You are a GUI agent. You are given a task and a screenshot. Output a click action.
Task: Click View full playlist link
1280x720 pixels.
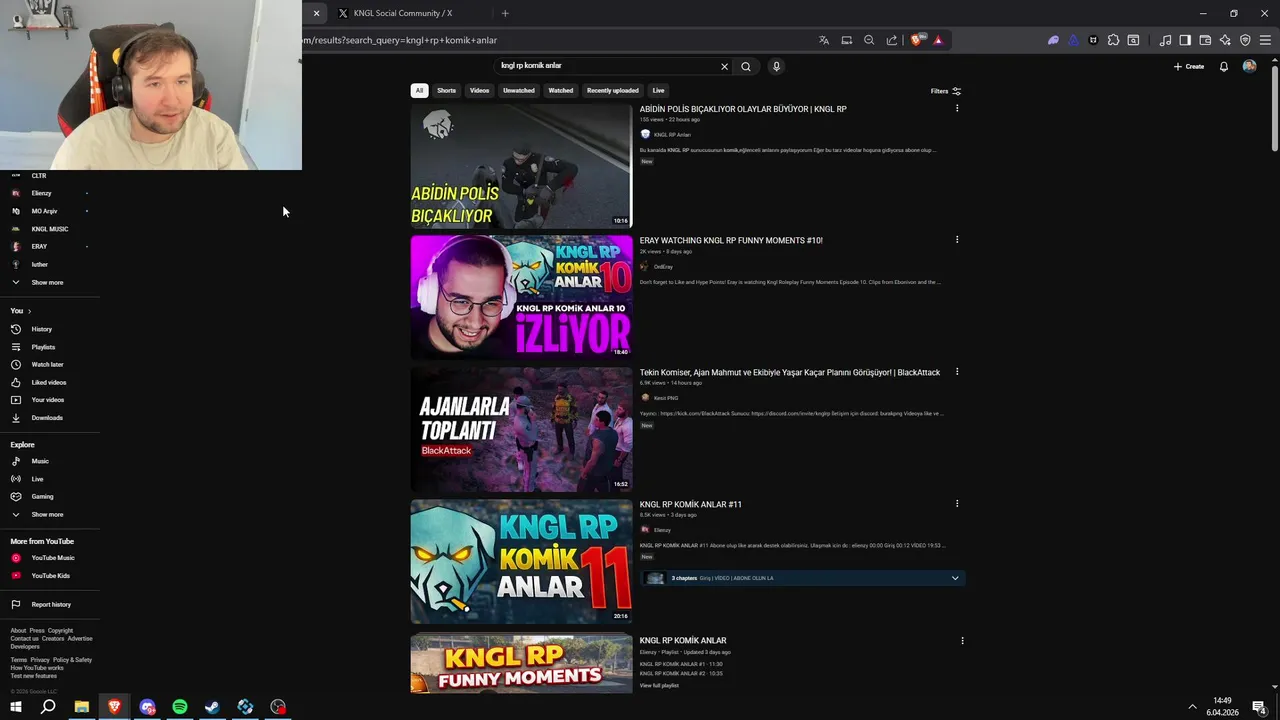coord(659,685)
